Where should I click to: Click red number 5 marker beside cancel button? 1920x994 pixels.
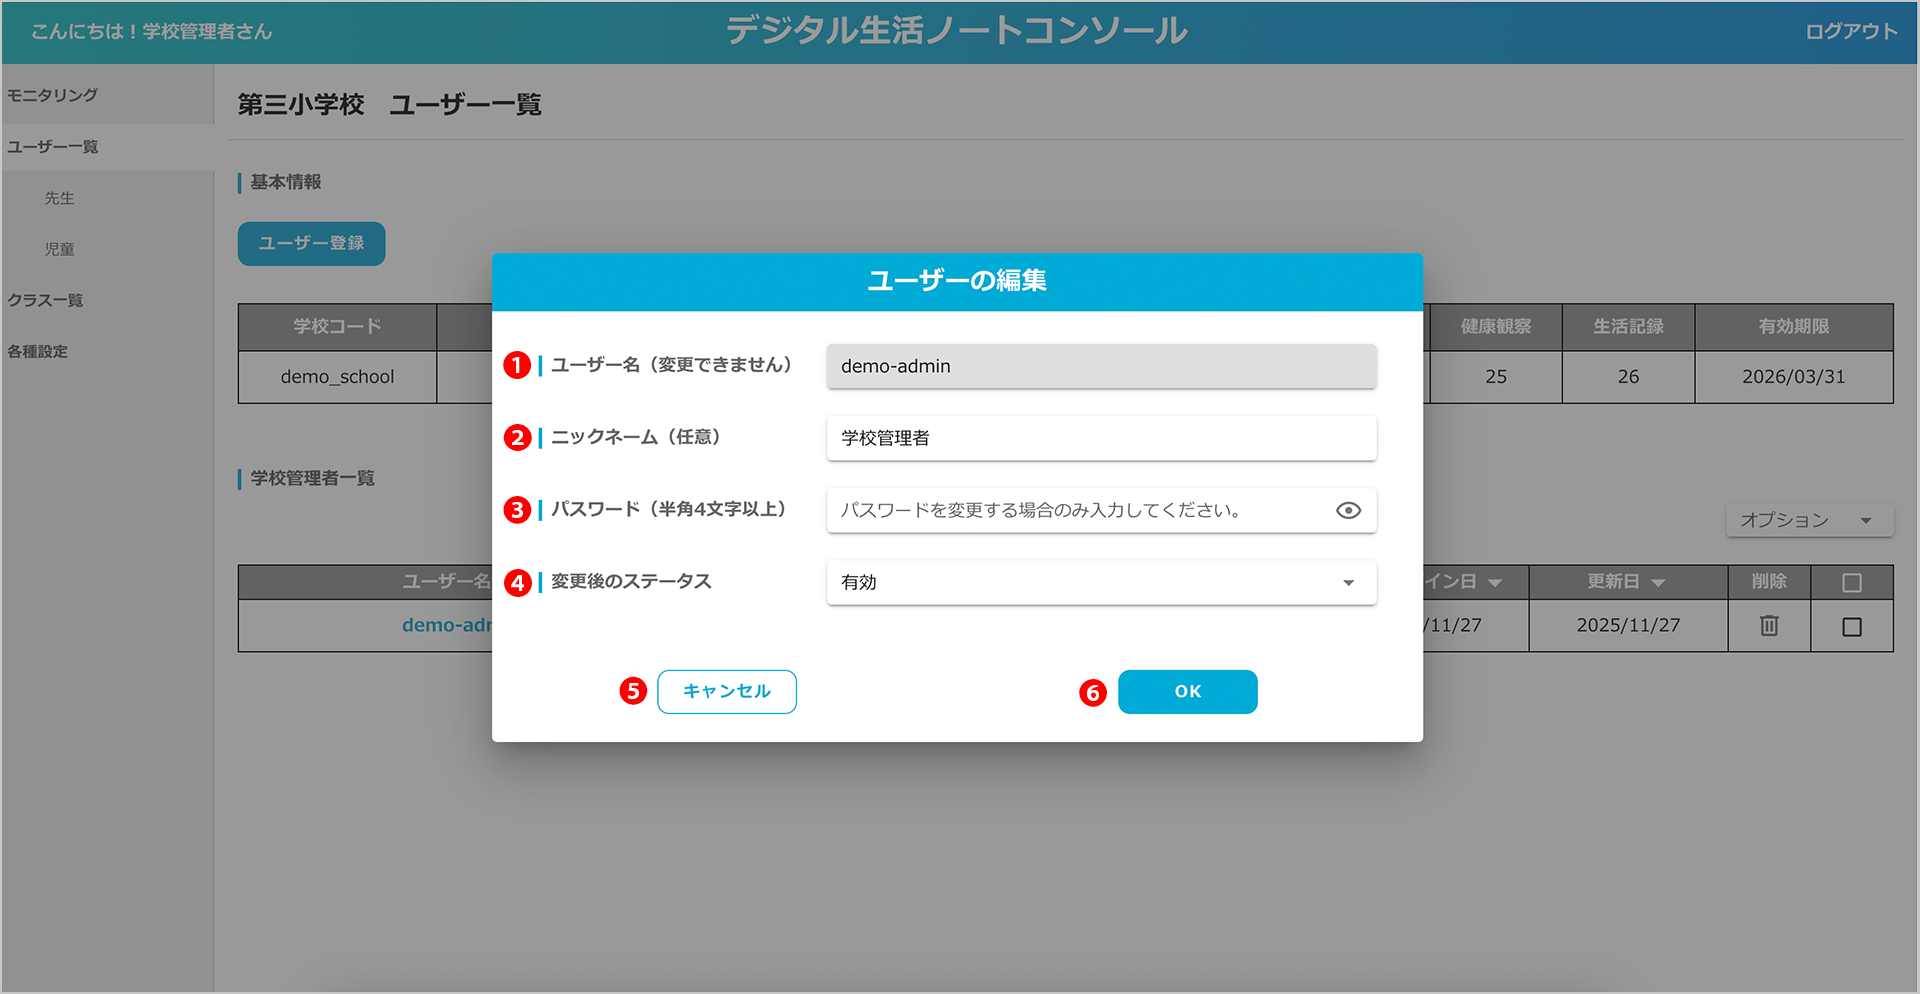(633, 691)
